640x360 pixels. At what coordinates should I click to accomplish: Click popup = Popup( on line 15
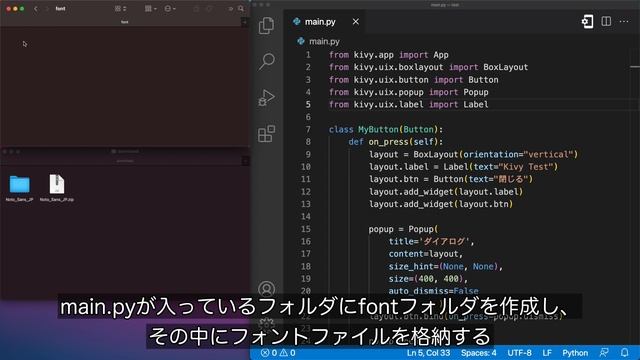pos(403,229)
